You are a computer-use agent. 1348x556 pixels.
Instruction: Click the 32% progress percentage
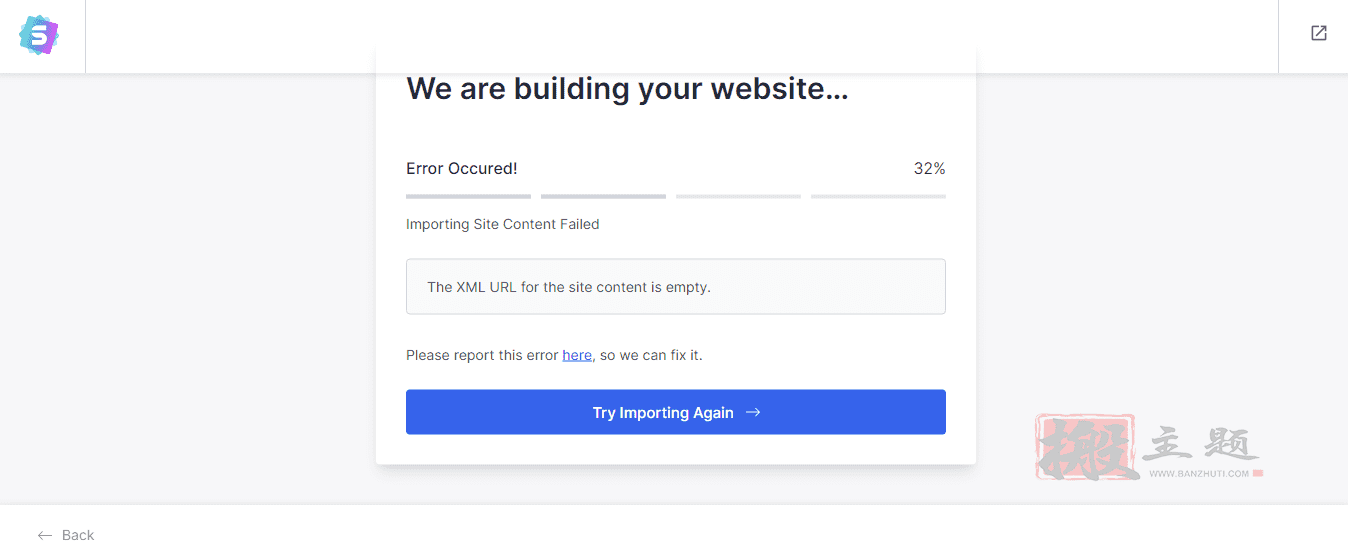(929, 169)
